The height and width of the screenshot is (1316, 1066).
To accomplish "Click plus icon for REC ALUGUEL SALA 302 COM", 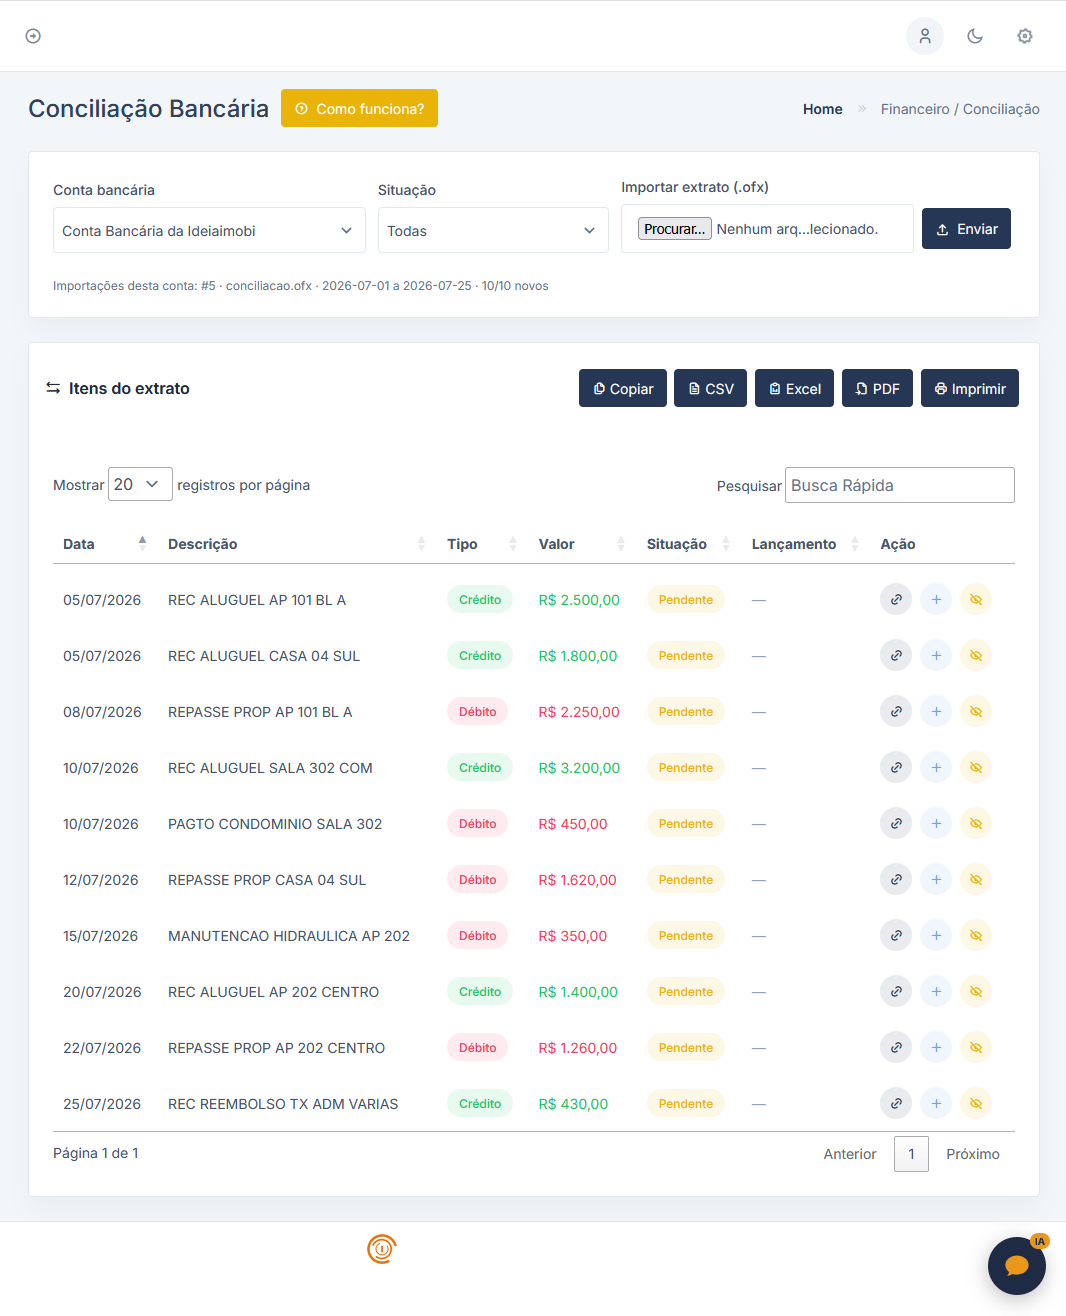I will (936, 768).
